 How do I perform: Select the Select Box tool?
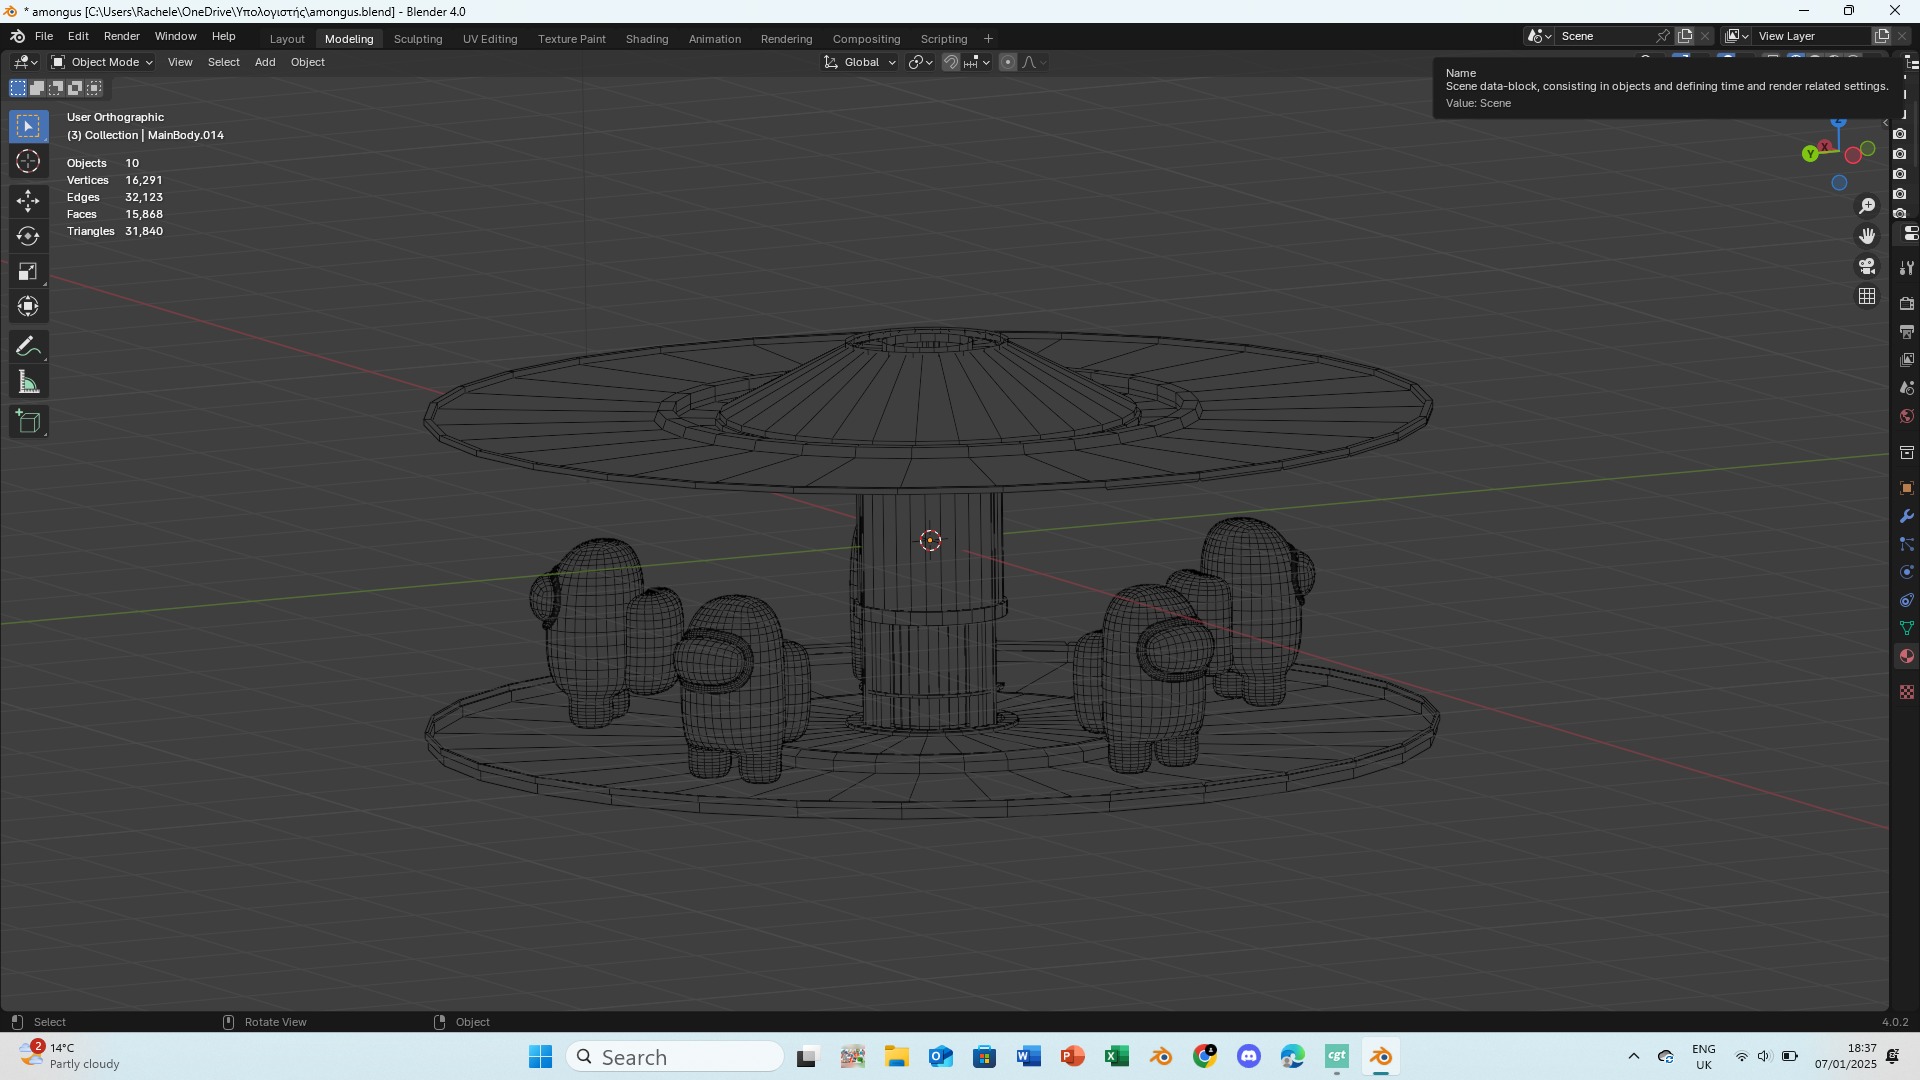coord(28,126)
